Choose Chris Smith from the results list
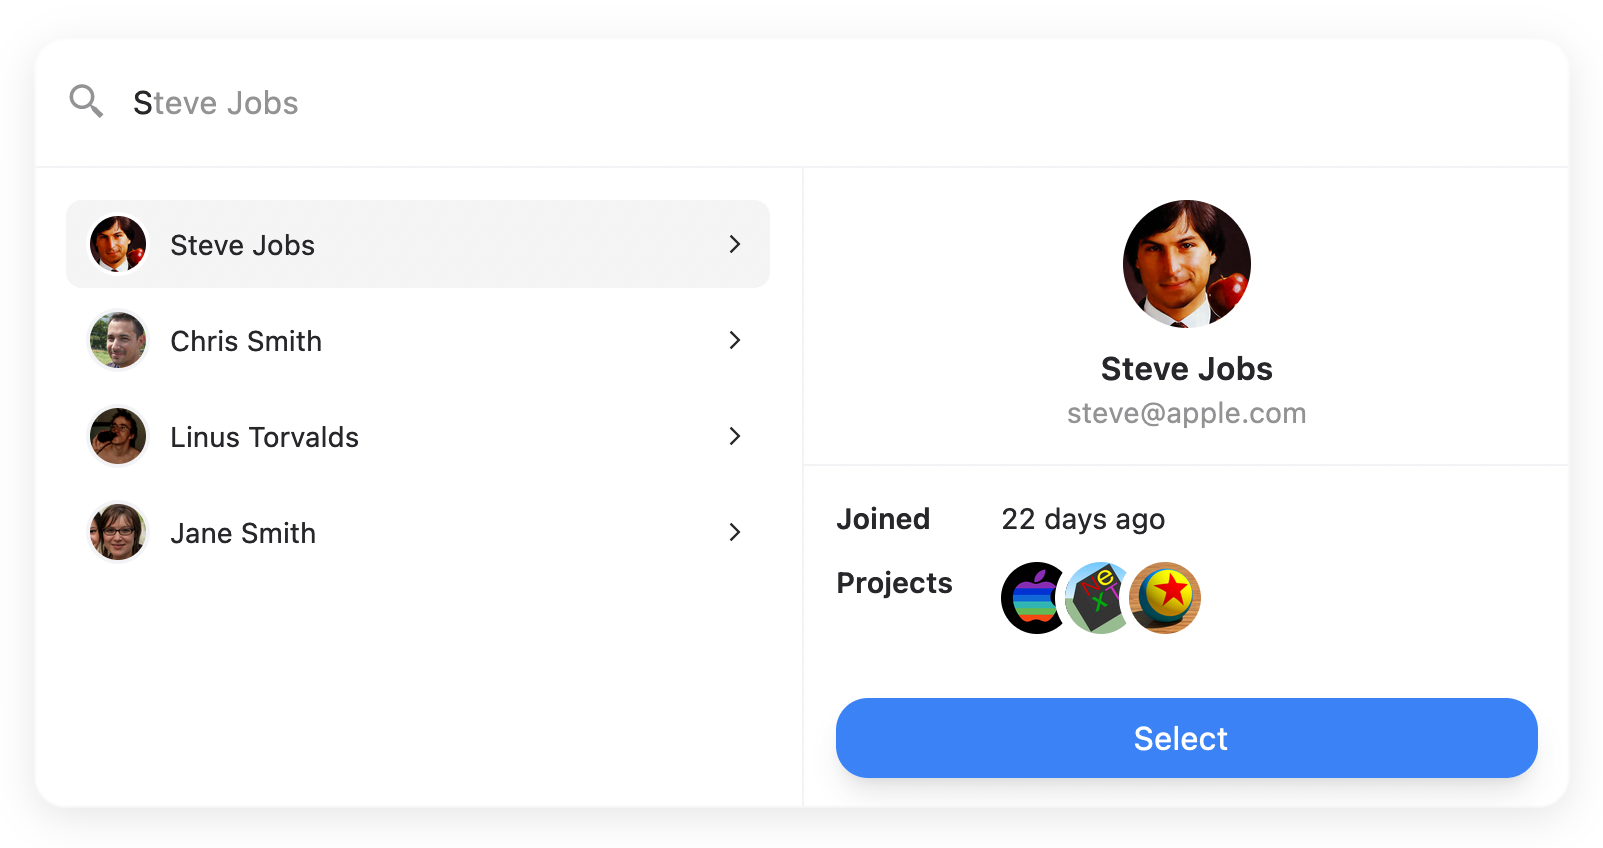Image resolution: width=1603 pixels, height=848 pixels. tap(418, 340)
